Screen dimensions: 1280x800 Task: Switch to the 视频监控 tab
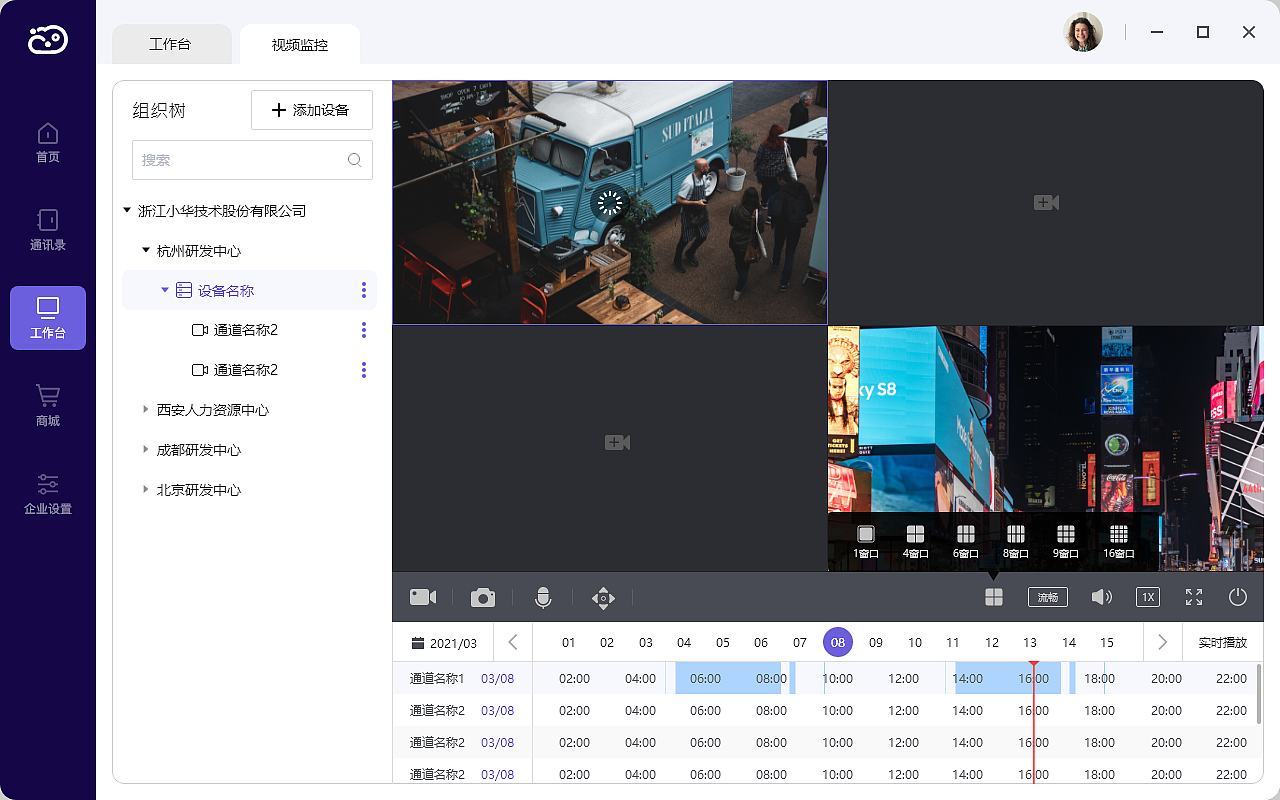pos(300,44)
